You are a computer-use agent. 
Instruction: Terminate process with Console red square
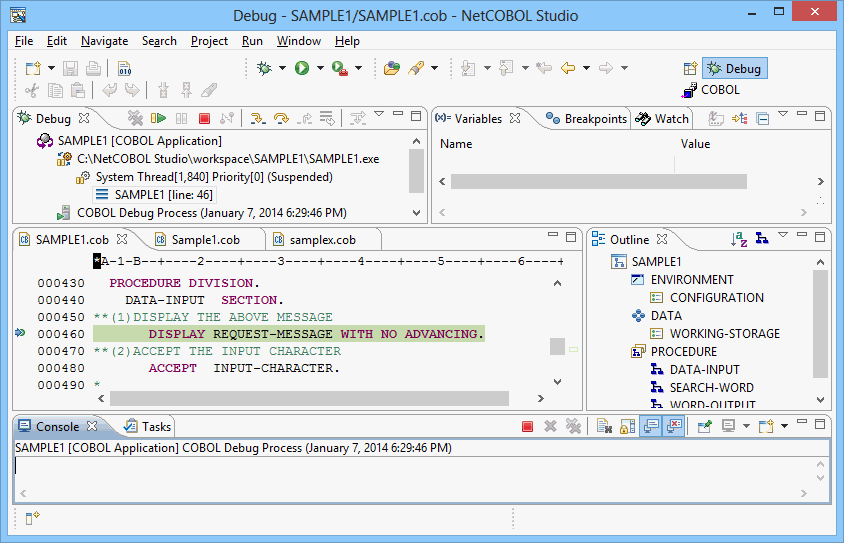(x=528, y=427)
